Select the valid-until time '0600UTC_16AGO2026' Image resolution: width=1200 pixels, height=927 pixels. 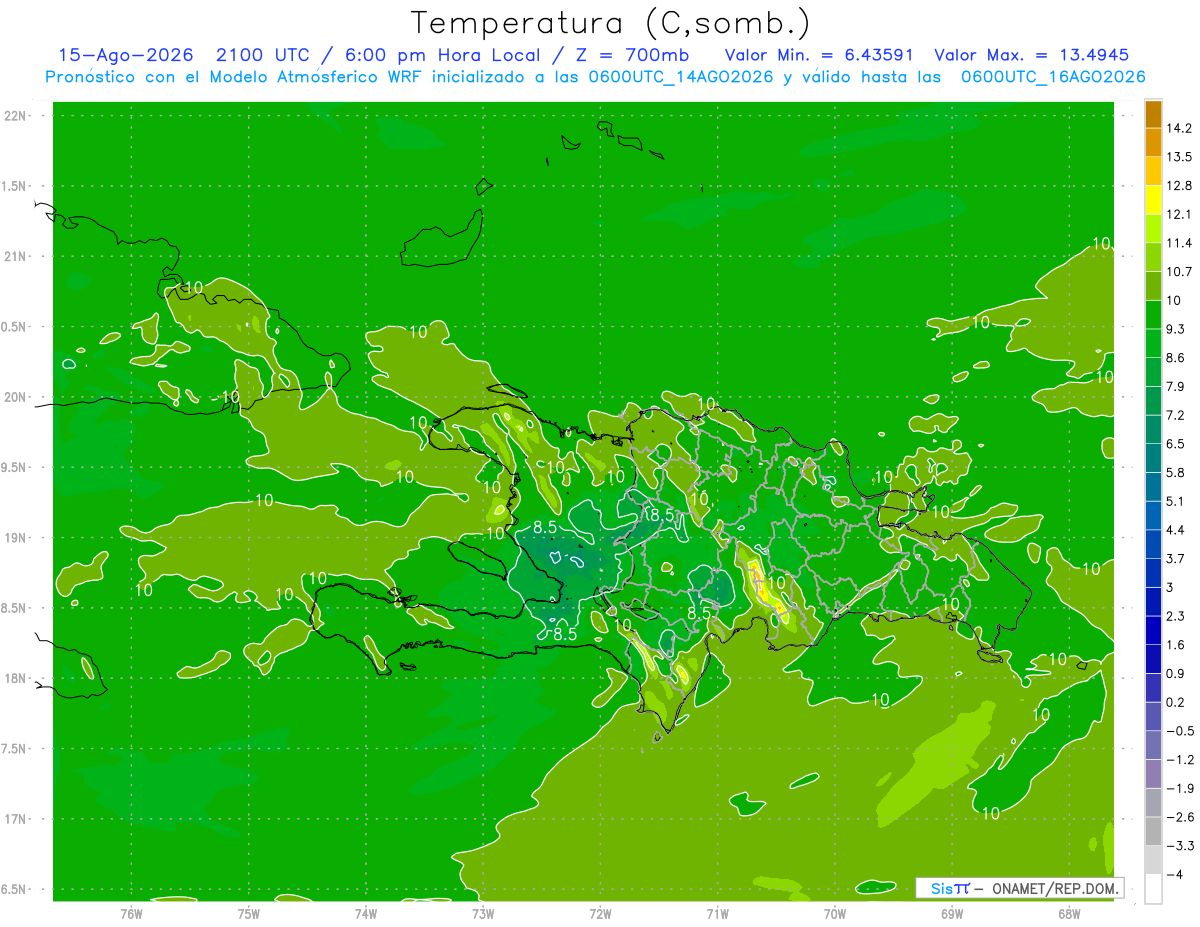pyautogui.click(x=1053, y=77)
